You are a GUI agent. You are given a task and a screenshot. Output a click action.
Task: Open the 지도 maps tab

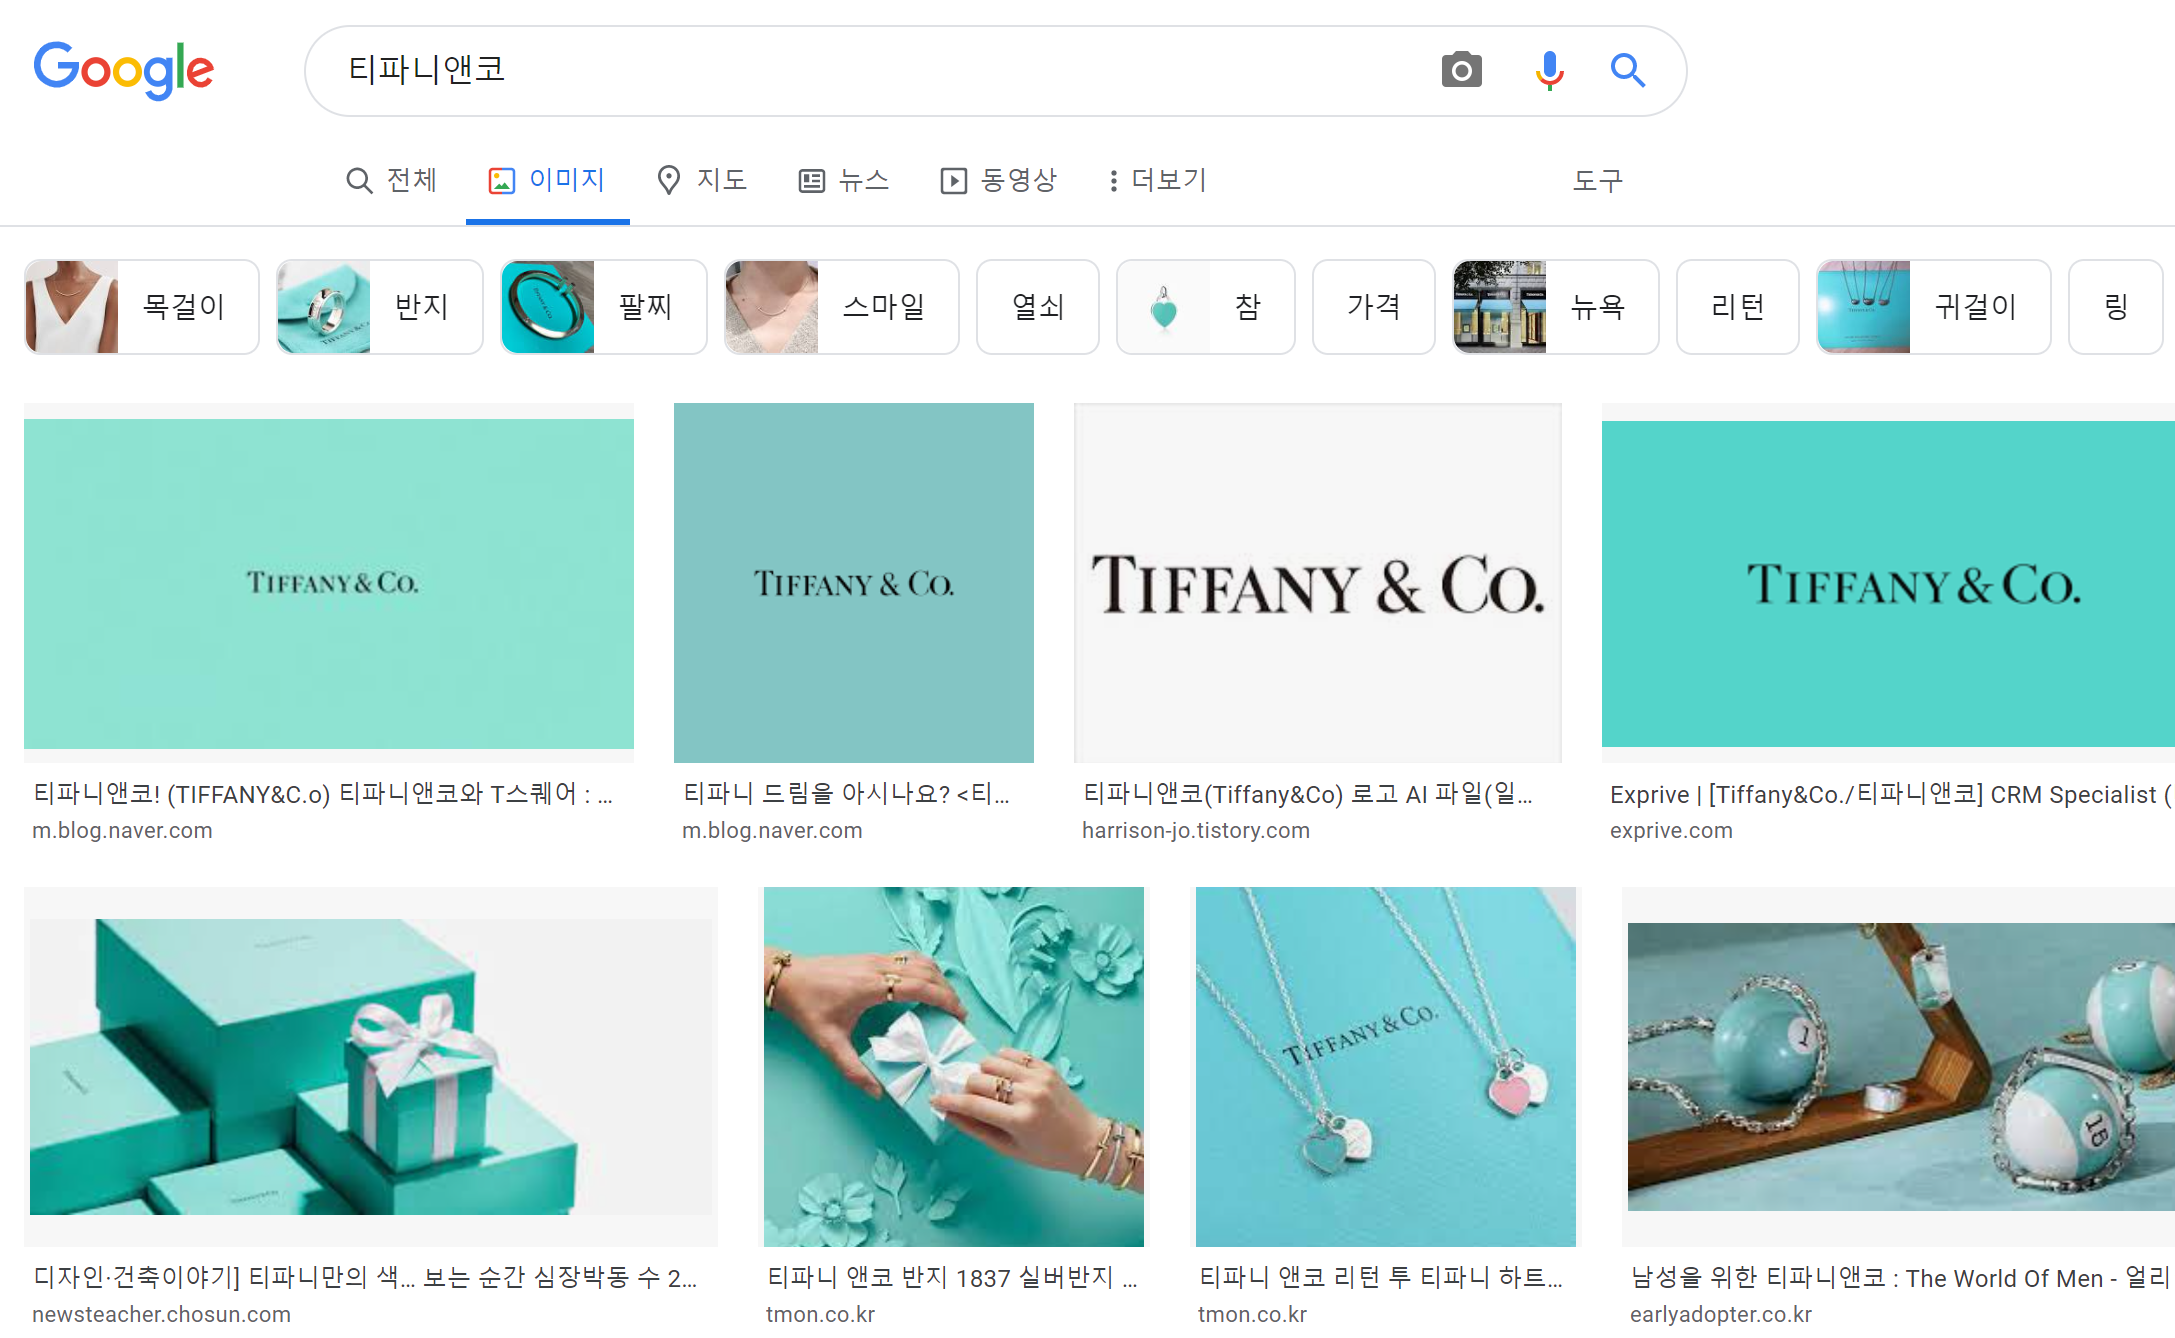(702, 180)
